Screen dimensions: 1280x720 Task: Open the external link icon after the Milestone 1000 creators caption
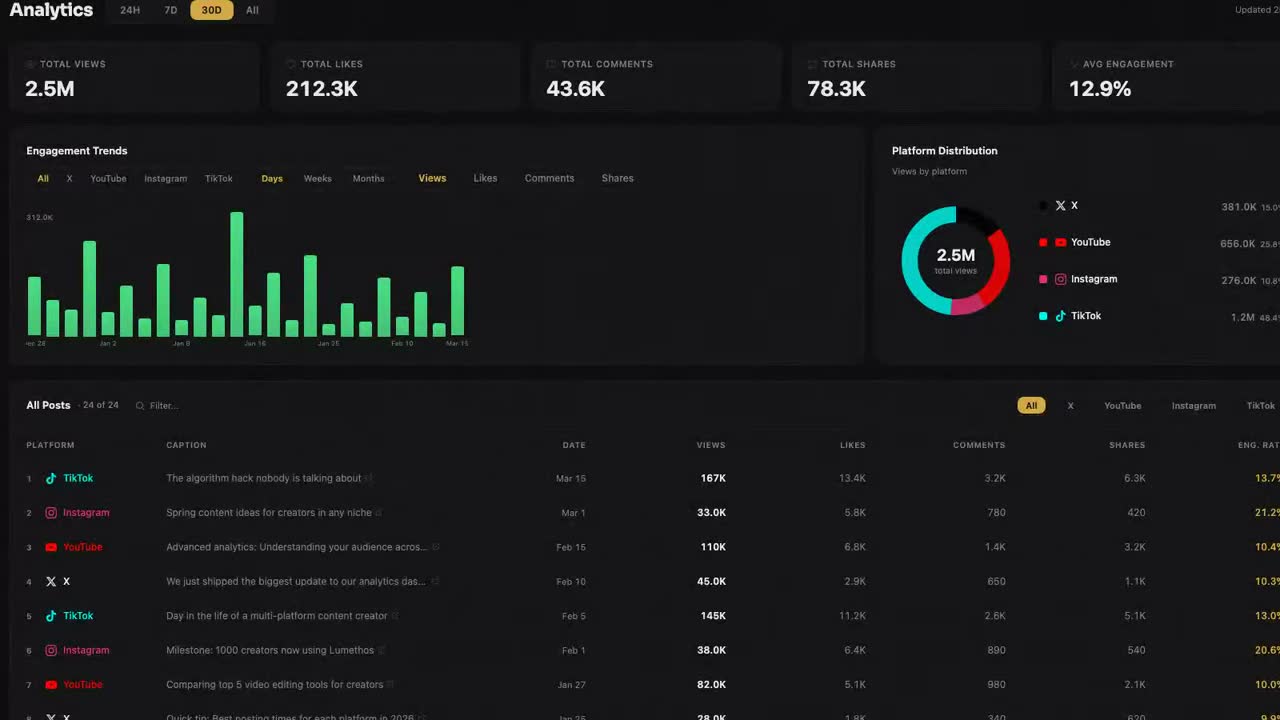point(382,650)
